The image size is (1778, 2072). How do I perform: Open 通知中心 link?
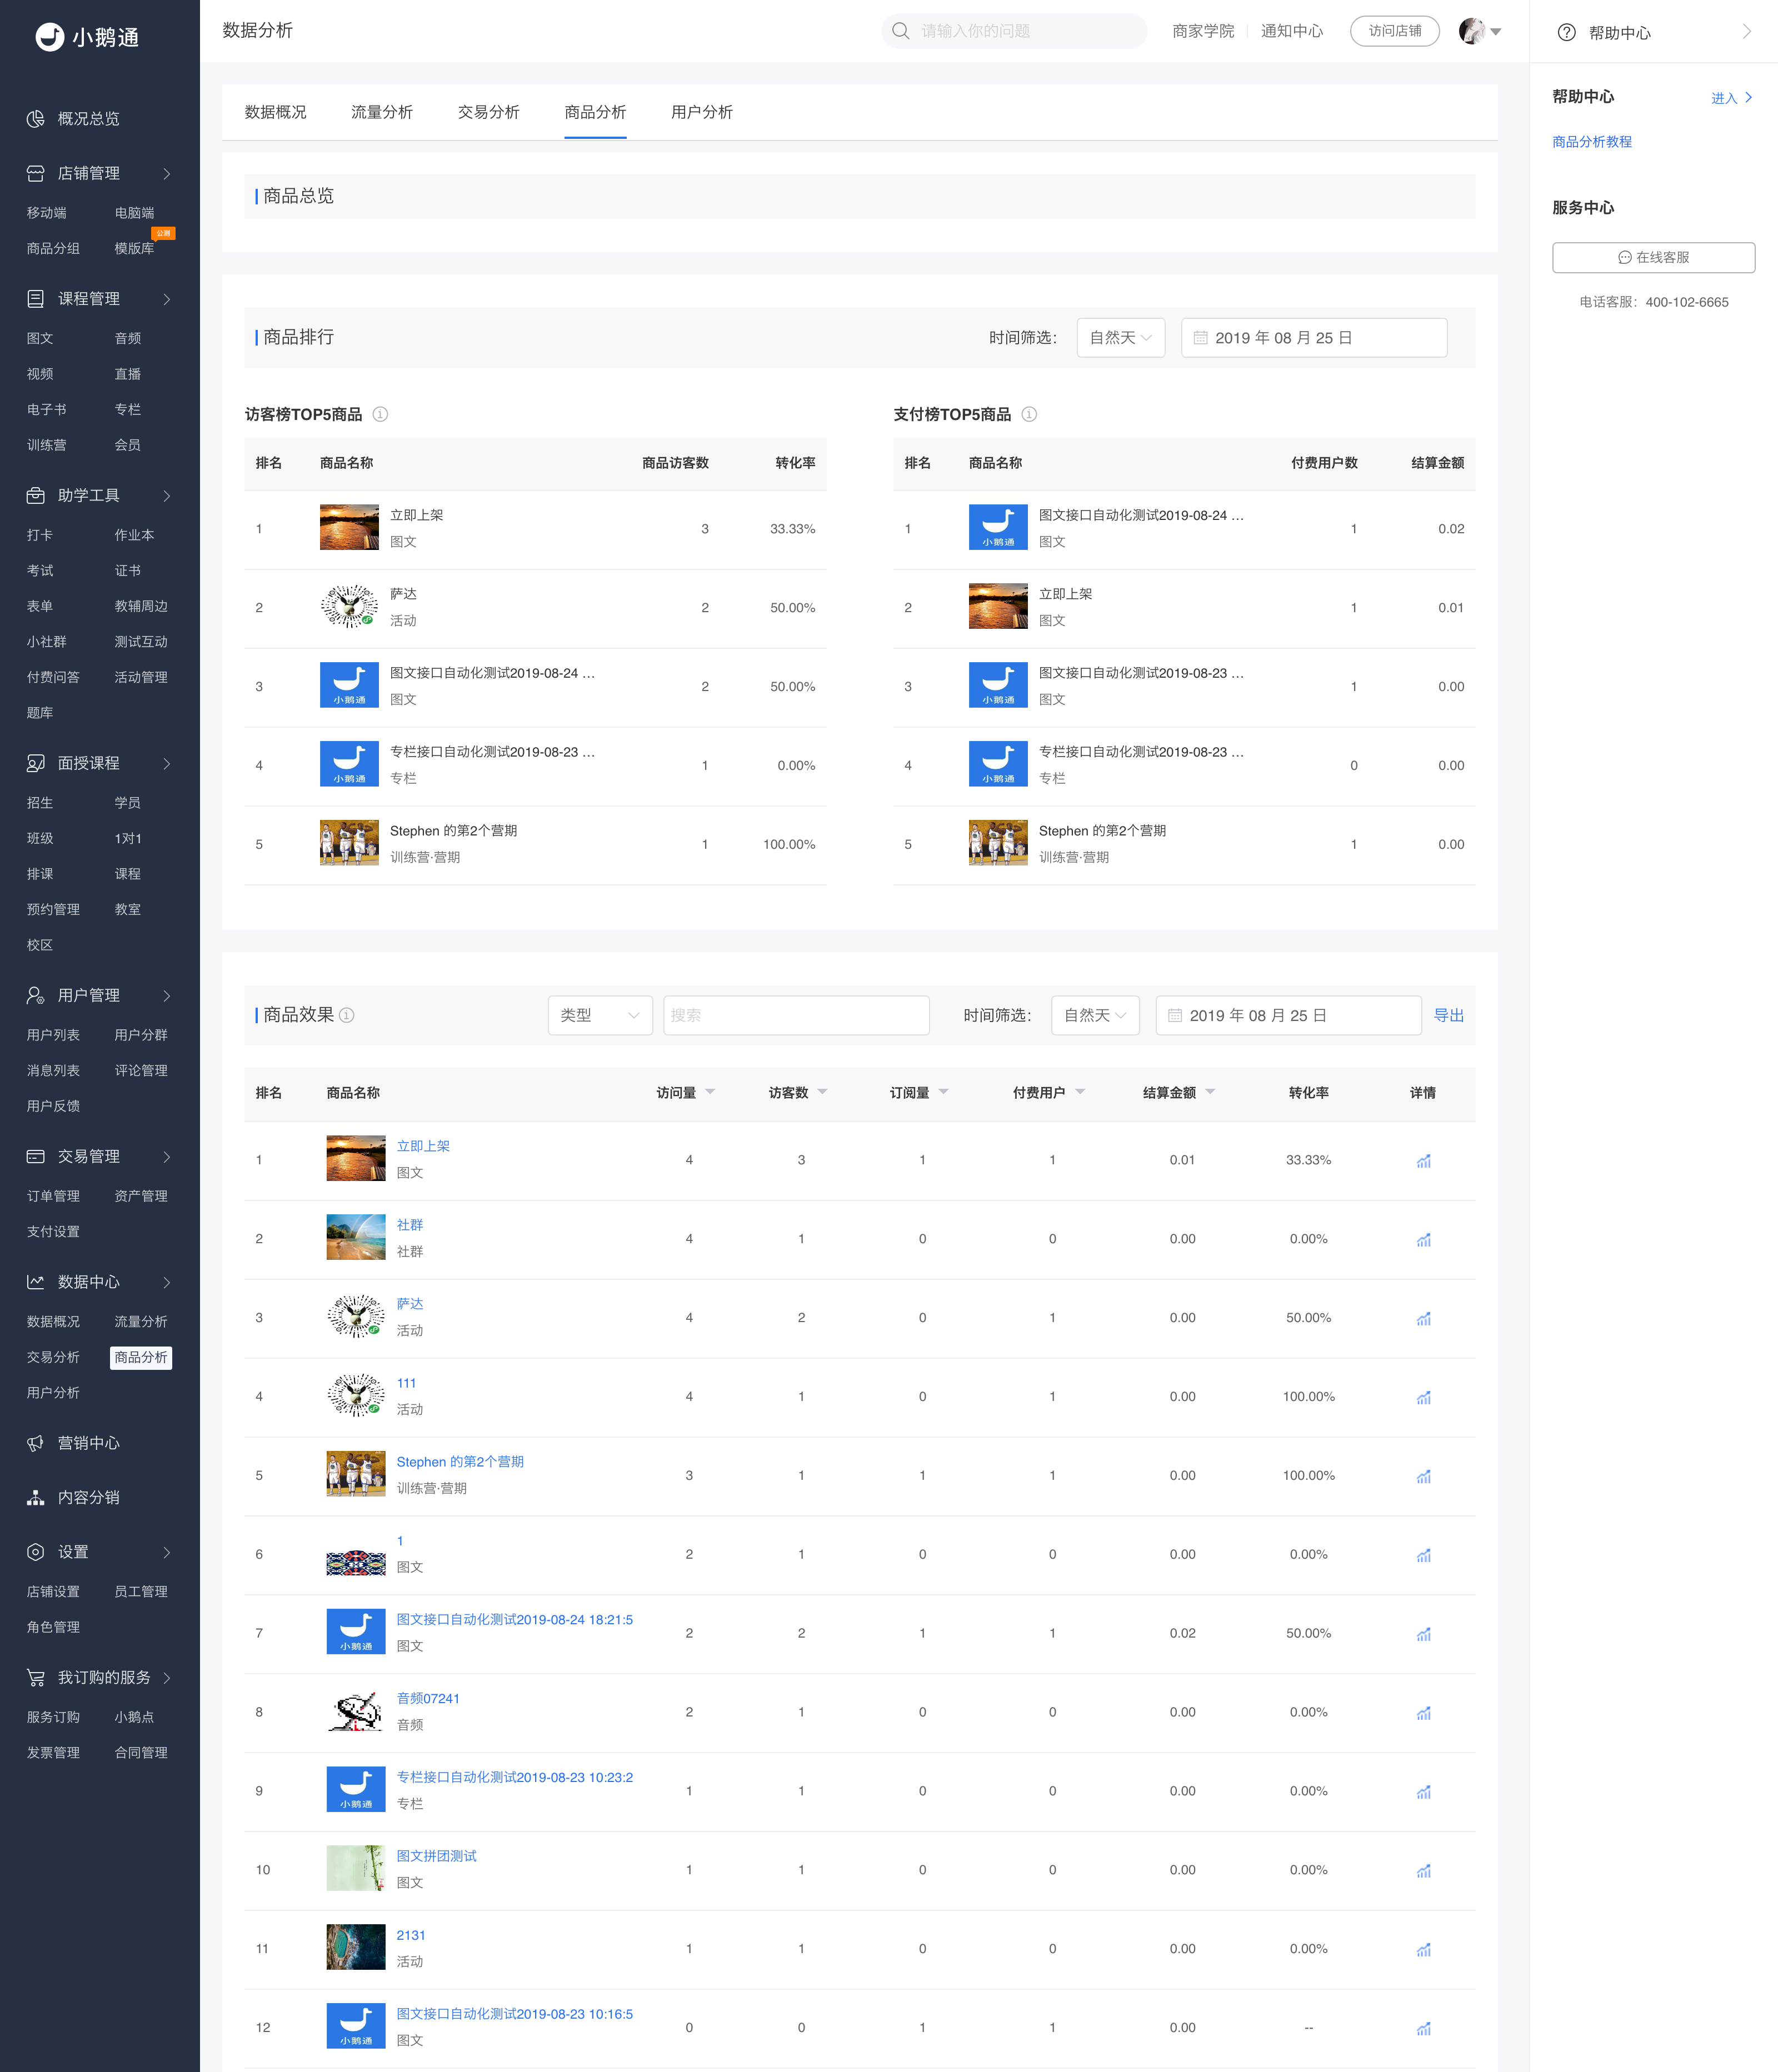1291,31
